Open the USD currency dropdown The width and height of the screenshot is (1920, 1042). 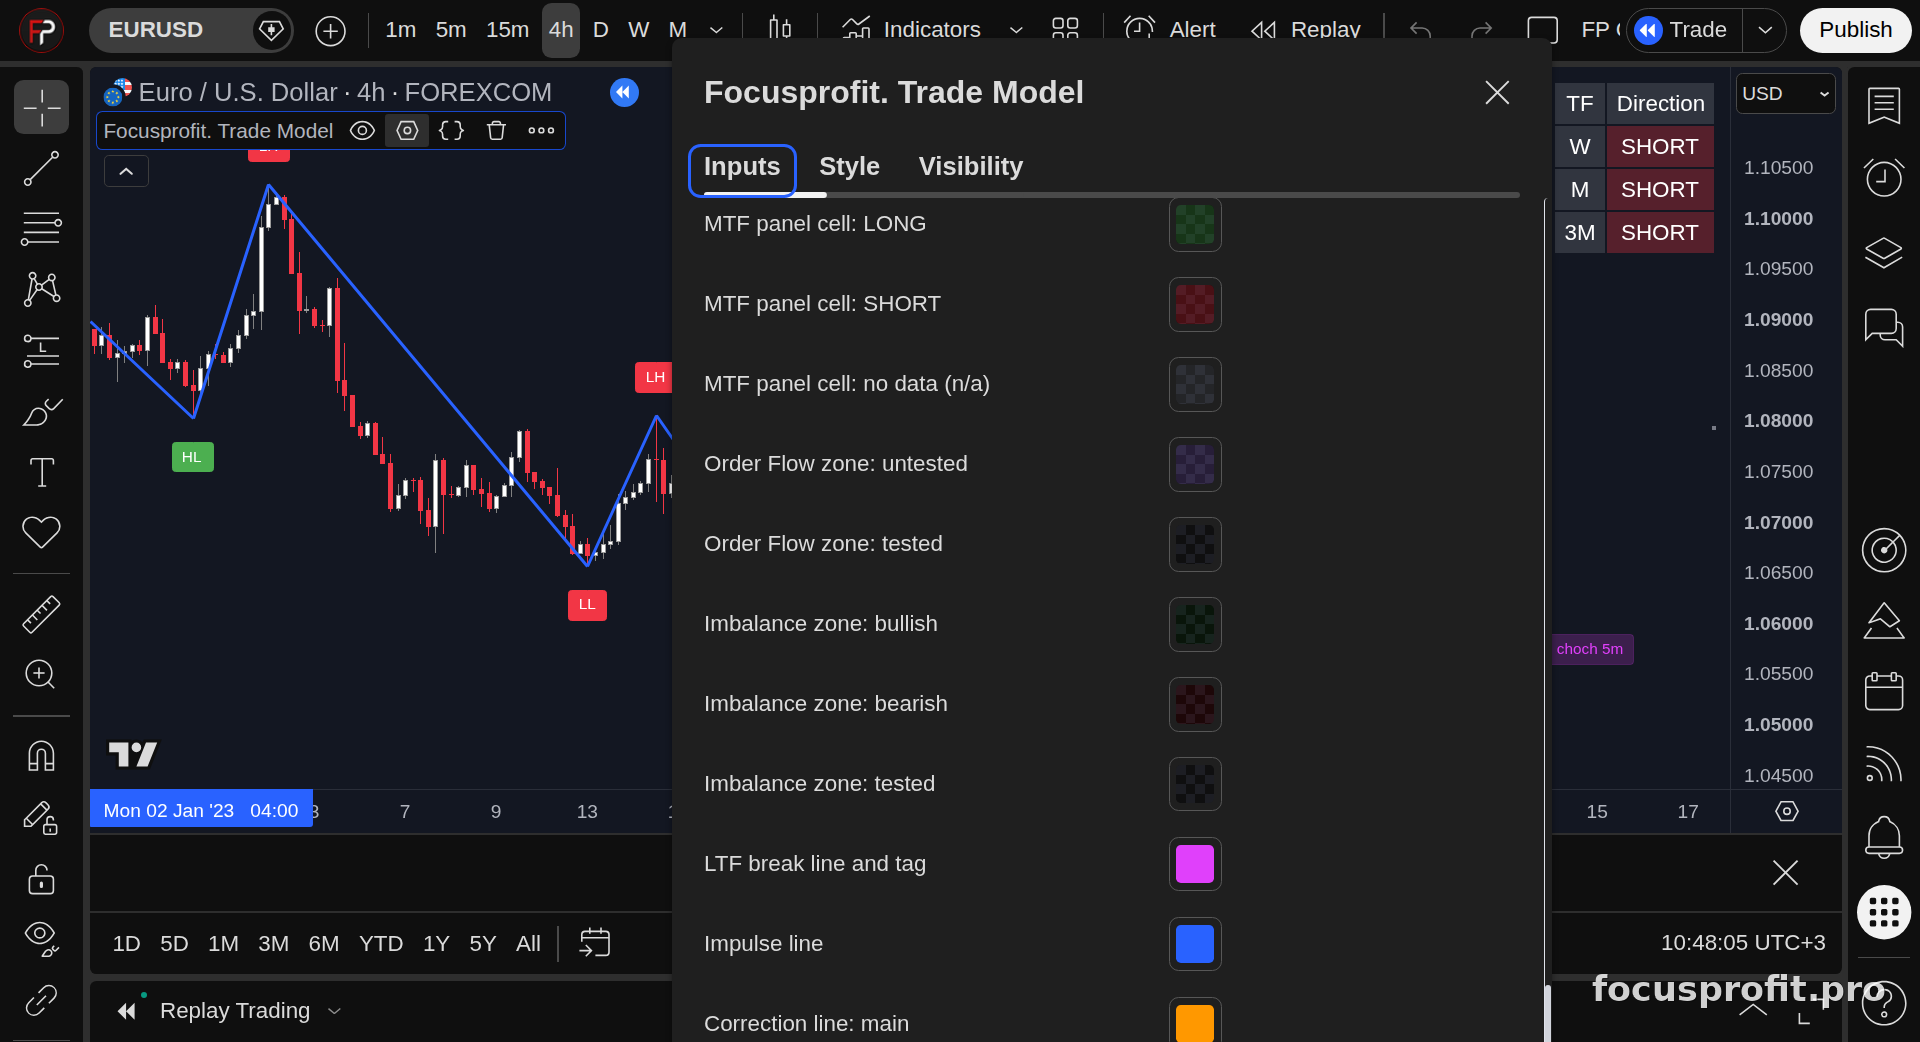coord(1785,93)
